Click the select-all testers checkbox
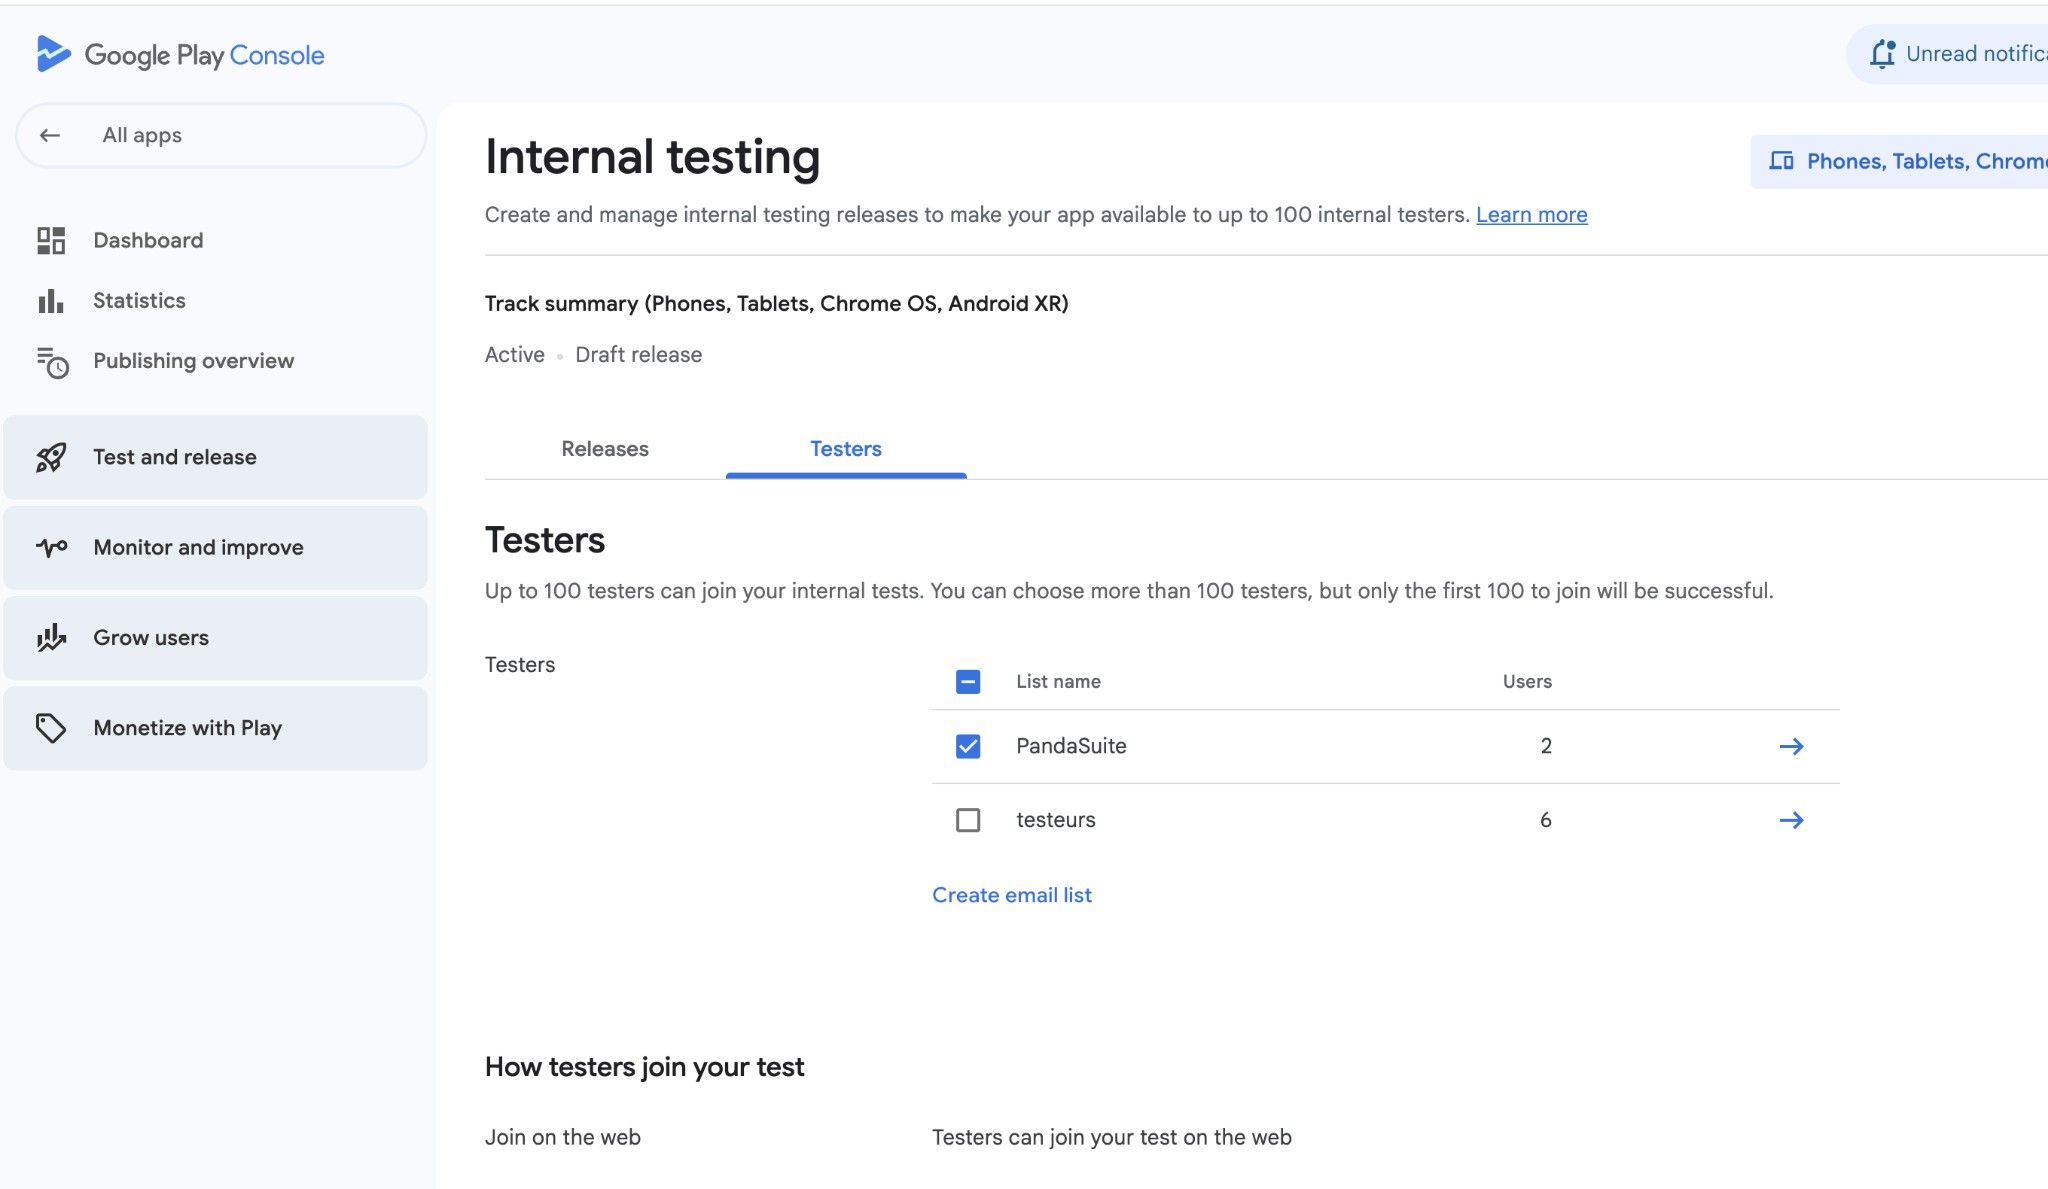The image size is (2048, 1189). pyautogui.click(x=966, y=681)
